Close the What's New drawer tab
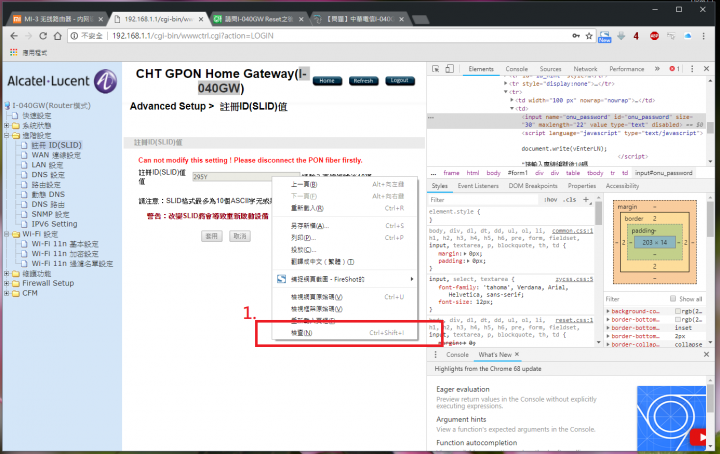Image resolution: width=720 pixels, height=454 pixels. pyautogui.click(x=517, y=354)
